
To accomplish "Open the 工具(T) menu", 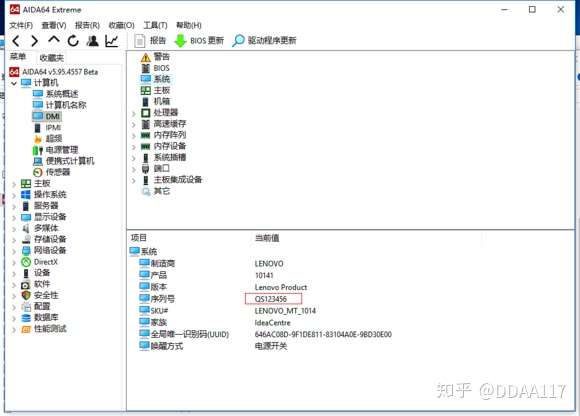I will 155,25.
